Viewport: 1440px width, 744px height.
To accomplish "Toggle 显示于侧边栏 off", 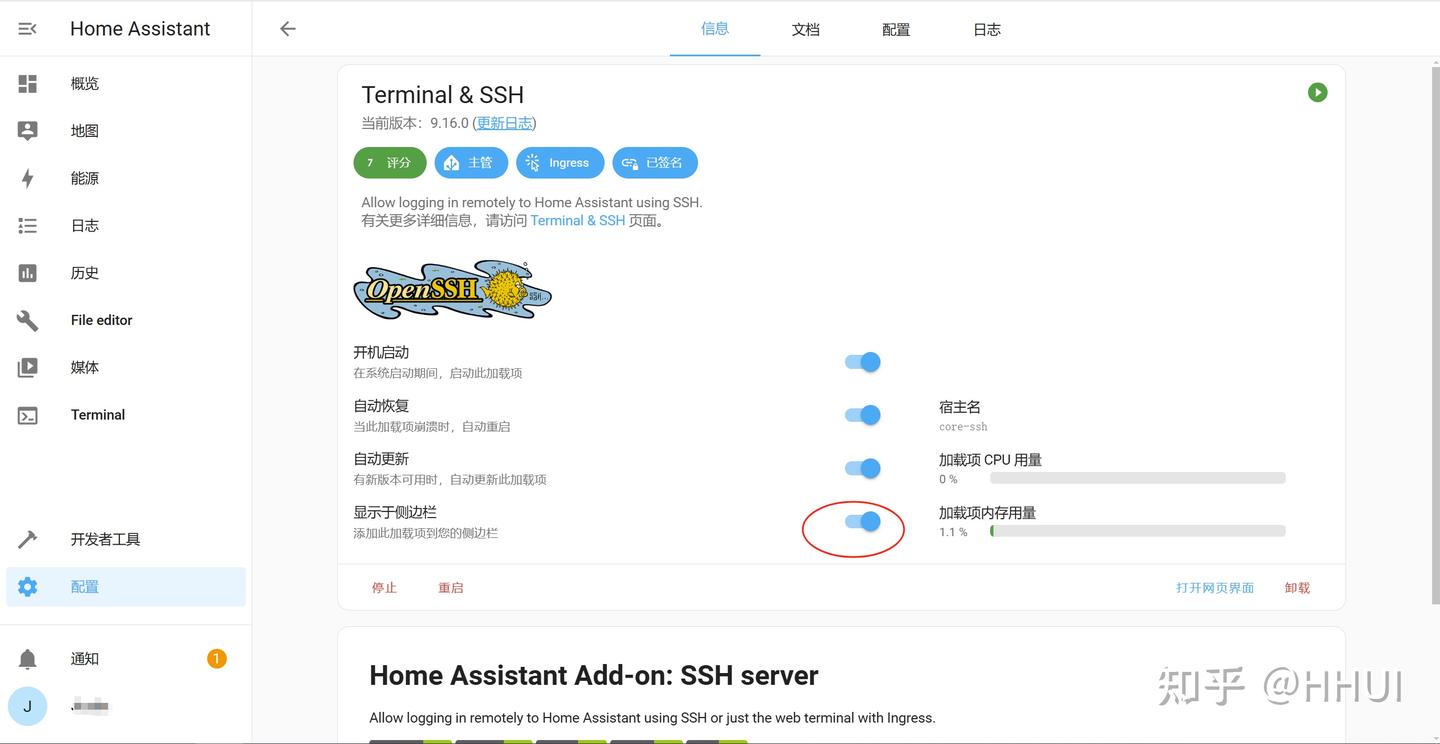I will [x=861, y=521].
